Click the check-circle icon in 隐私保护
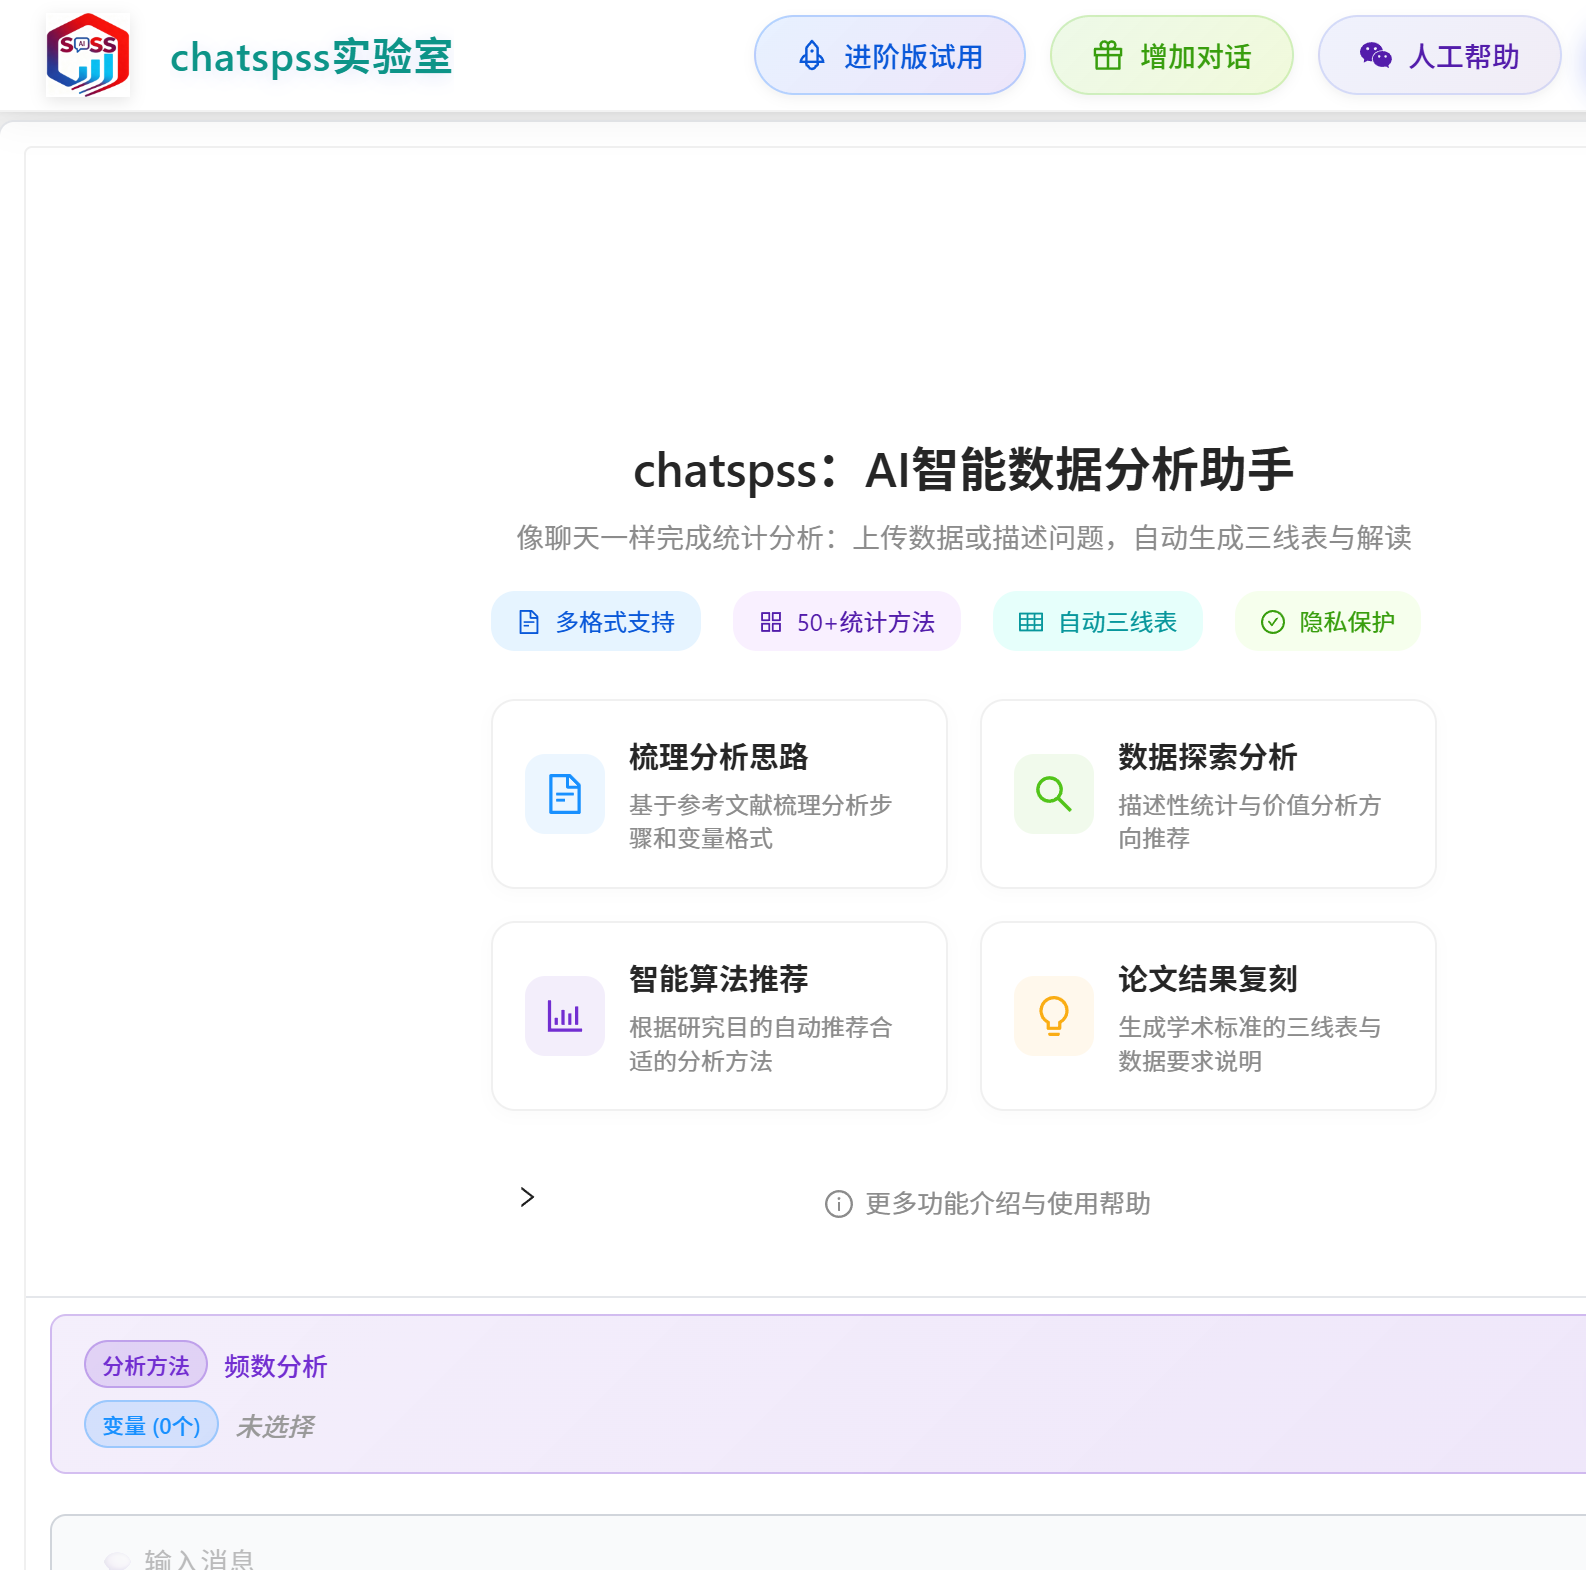The width and height of the screenshot is (1586, 1570). [1273, 622]
